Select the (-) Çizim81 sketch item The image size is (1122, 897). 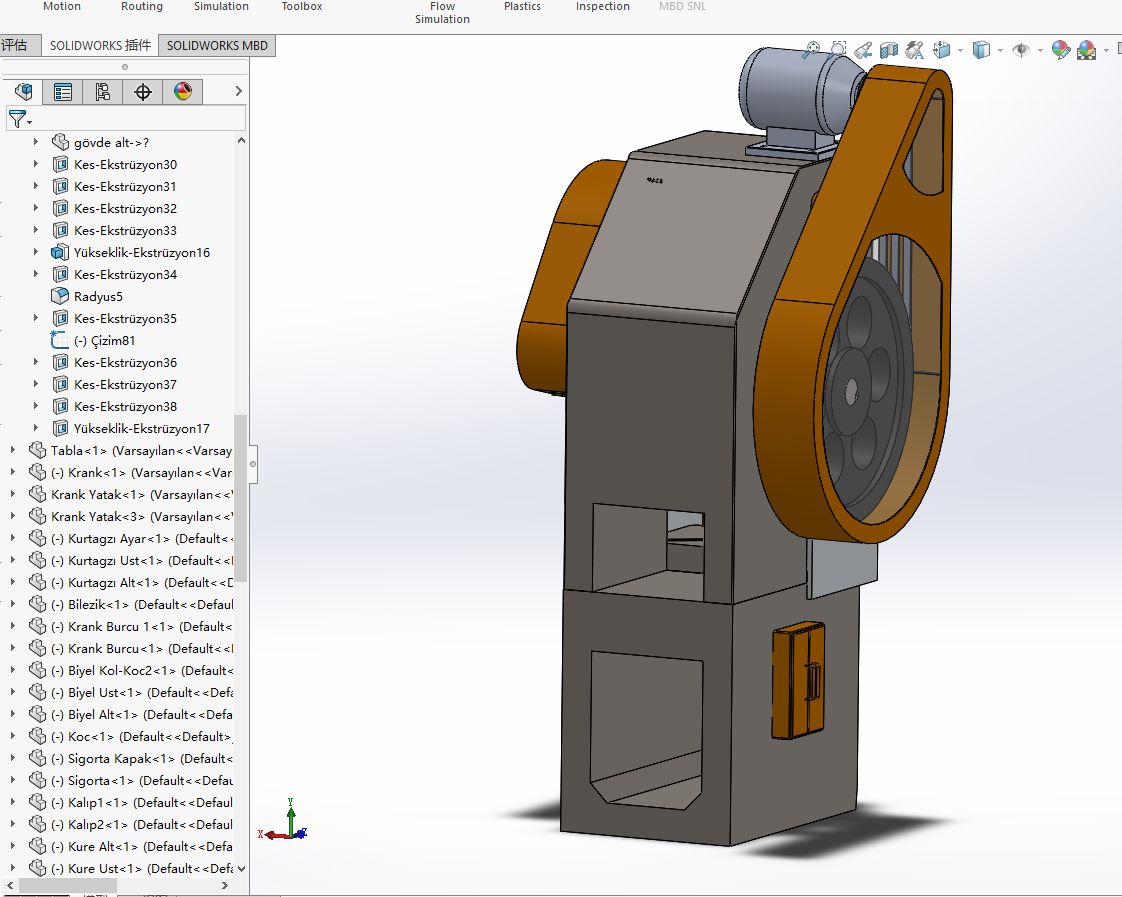click(x=104, y=340)
